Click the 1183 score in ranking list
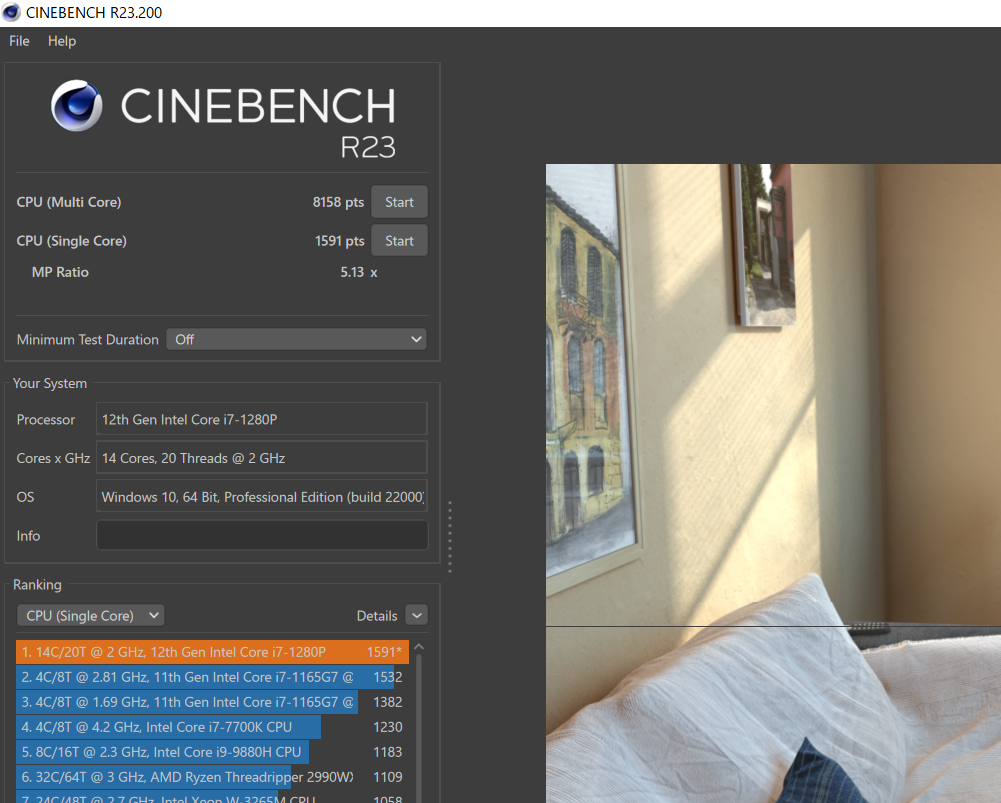1001x803 pixels. (388, 752)
